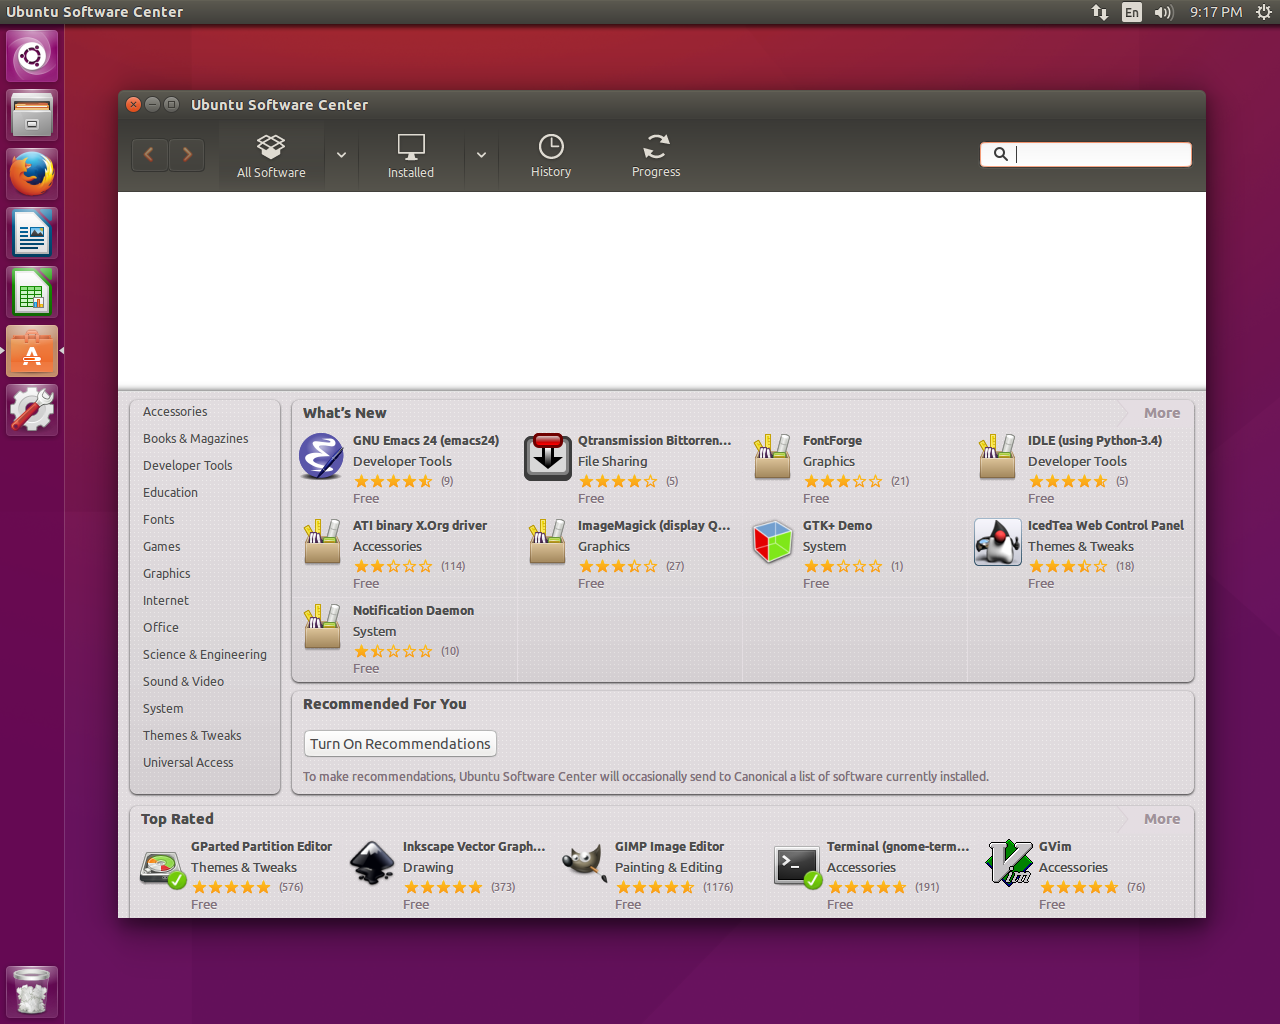
Task: Click the Turn On Recommendations button
Action: coord(400,744)
